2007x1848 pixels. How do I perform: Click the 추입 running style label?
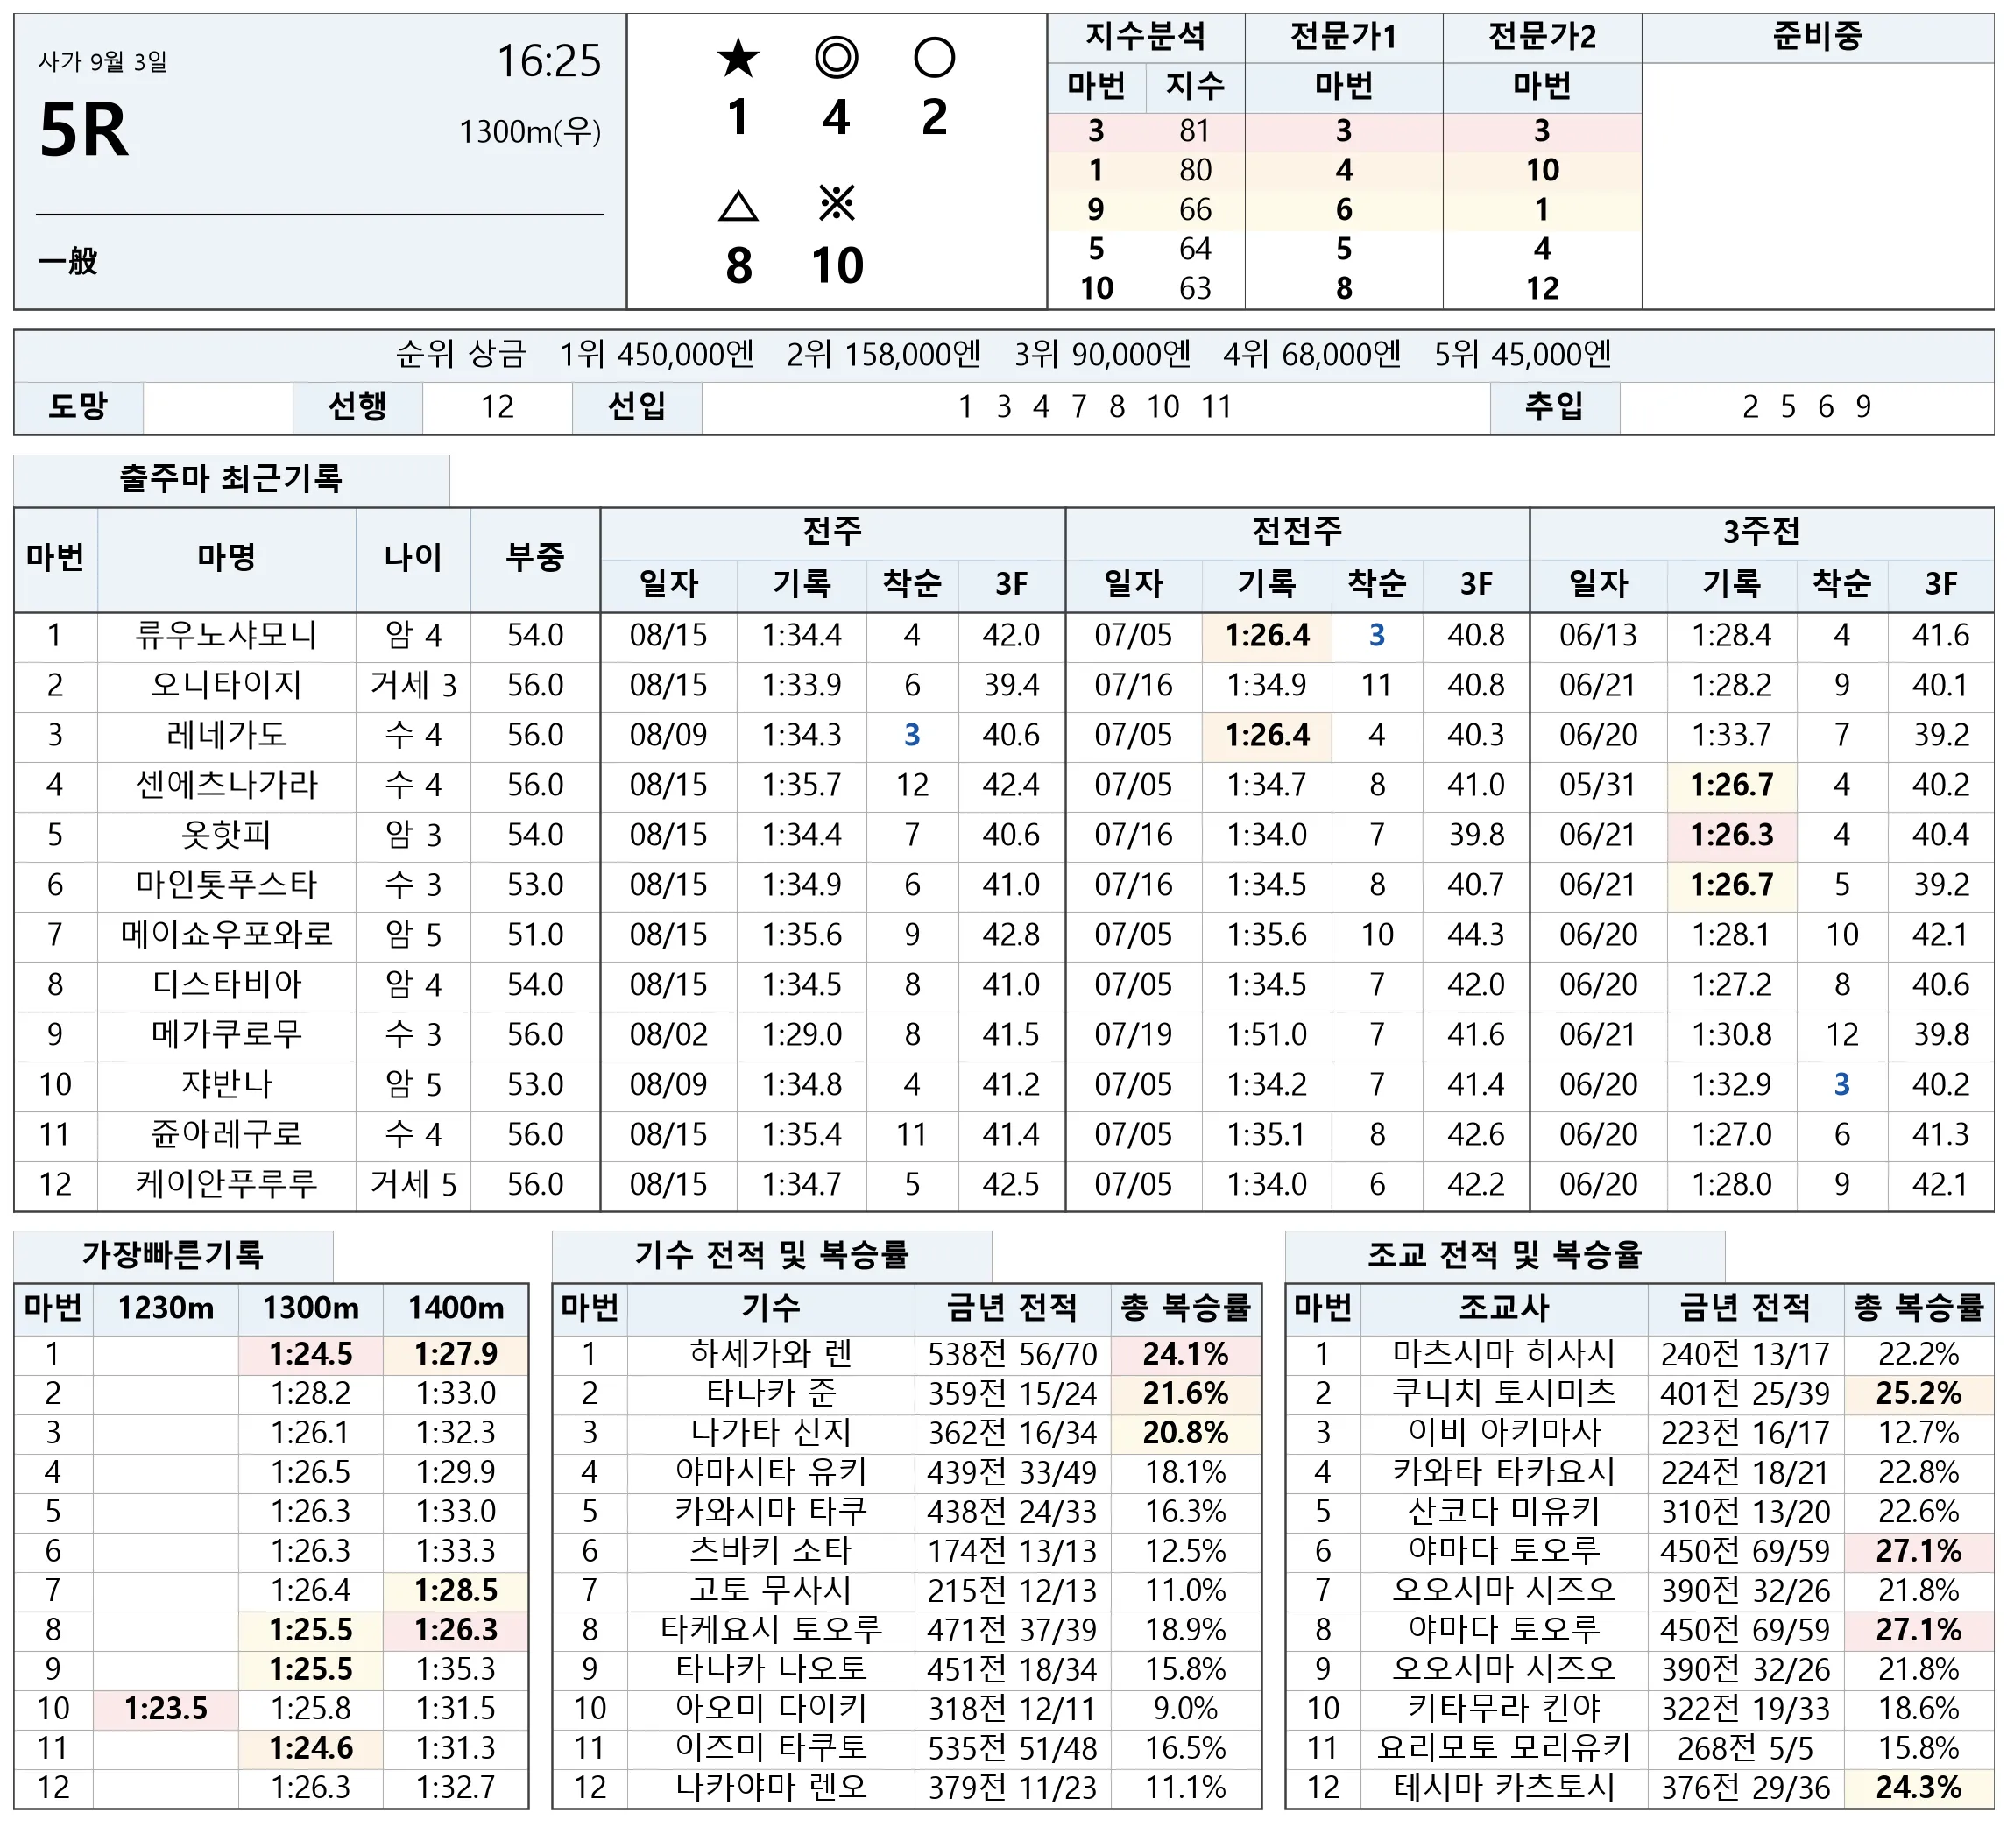(x=1554, y=407)
